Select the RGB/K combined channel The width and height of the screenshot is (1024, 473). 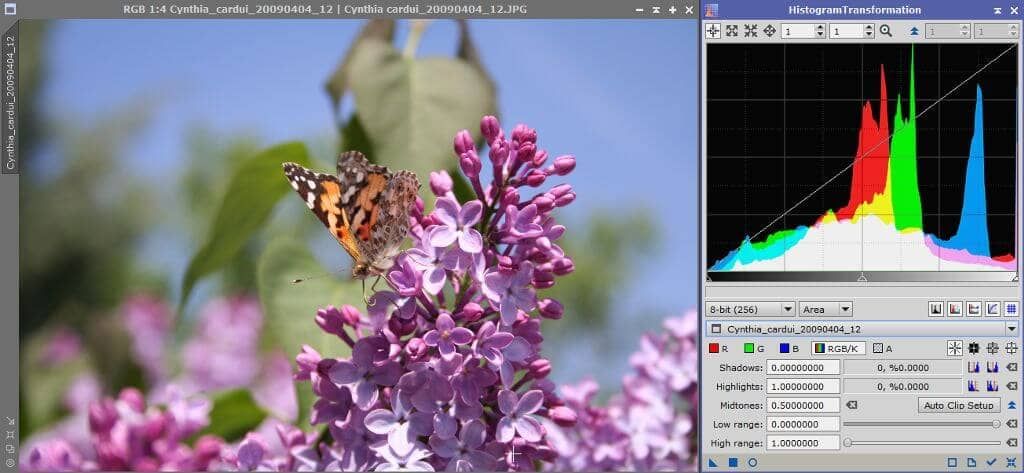pyautogui.click(x=839, y=349)
